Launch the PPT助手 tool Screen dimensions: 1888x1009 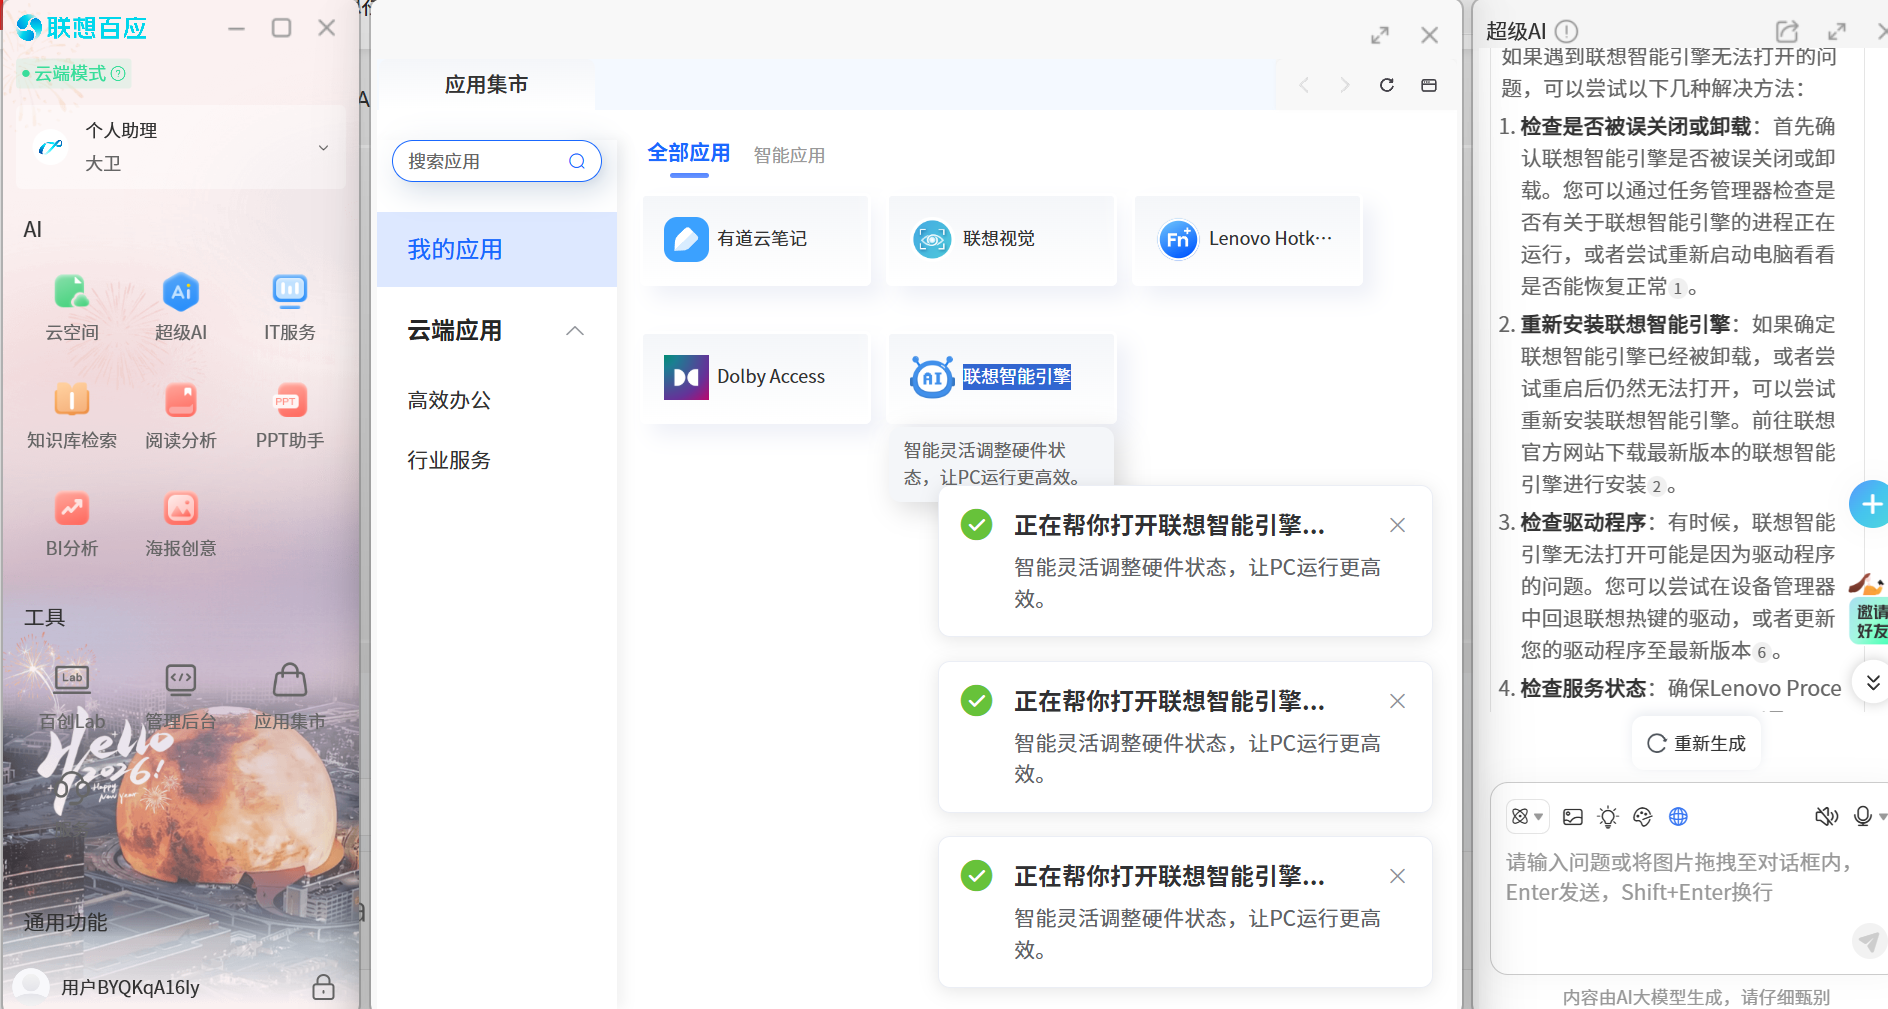(290, 401)
